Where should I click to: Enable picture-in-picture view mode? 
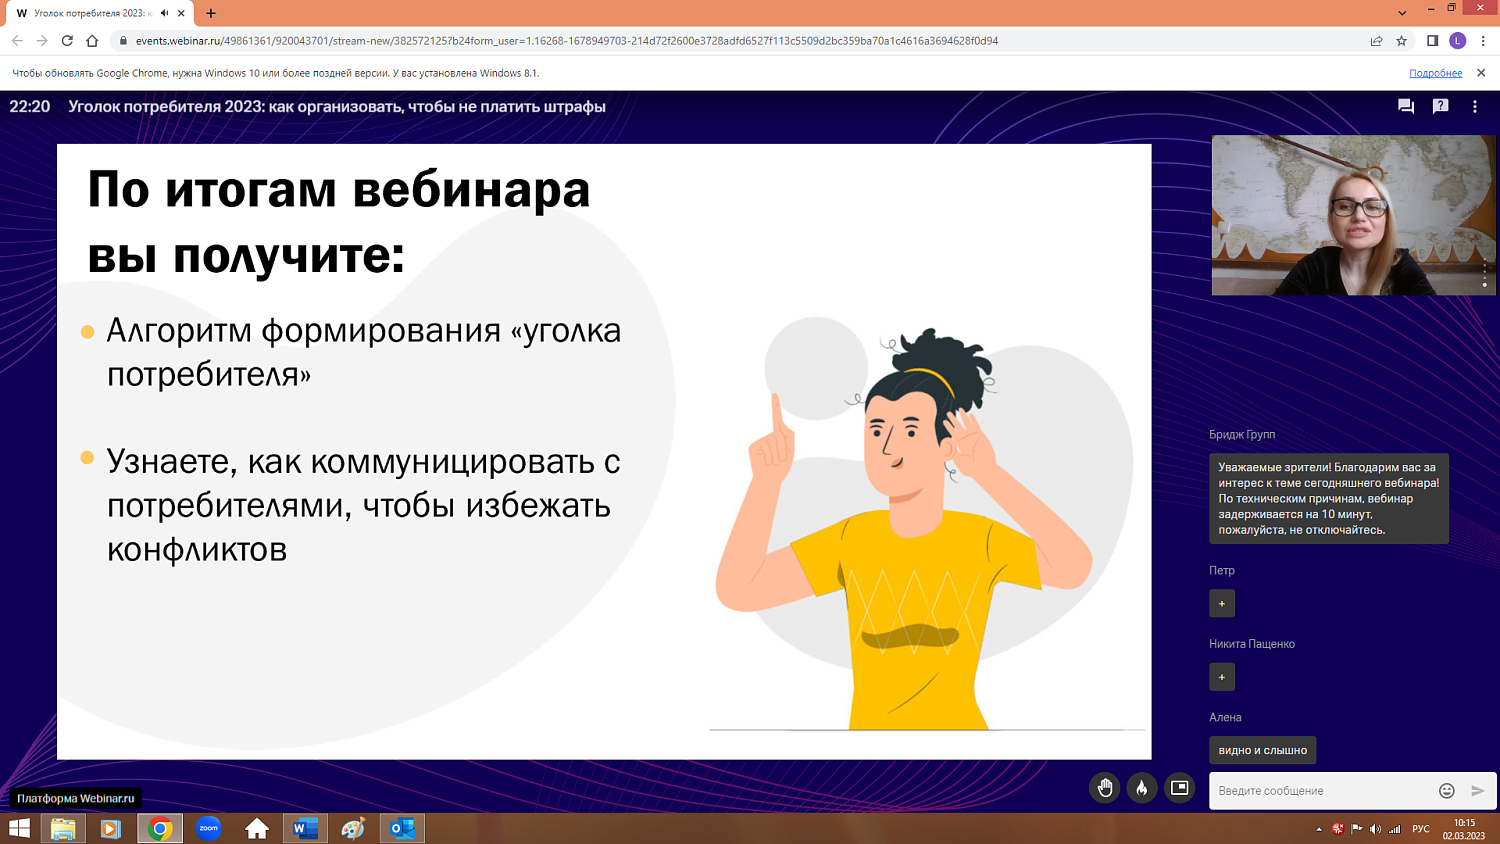pos(1178,788)
